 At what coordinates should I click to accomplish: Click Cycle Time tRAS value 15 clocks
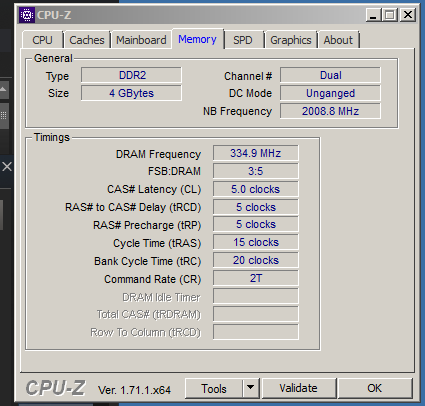pos(256,242)
